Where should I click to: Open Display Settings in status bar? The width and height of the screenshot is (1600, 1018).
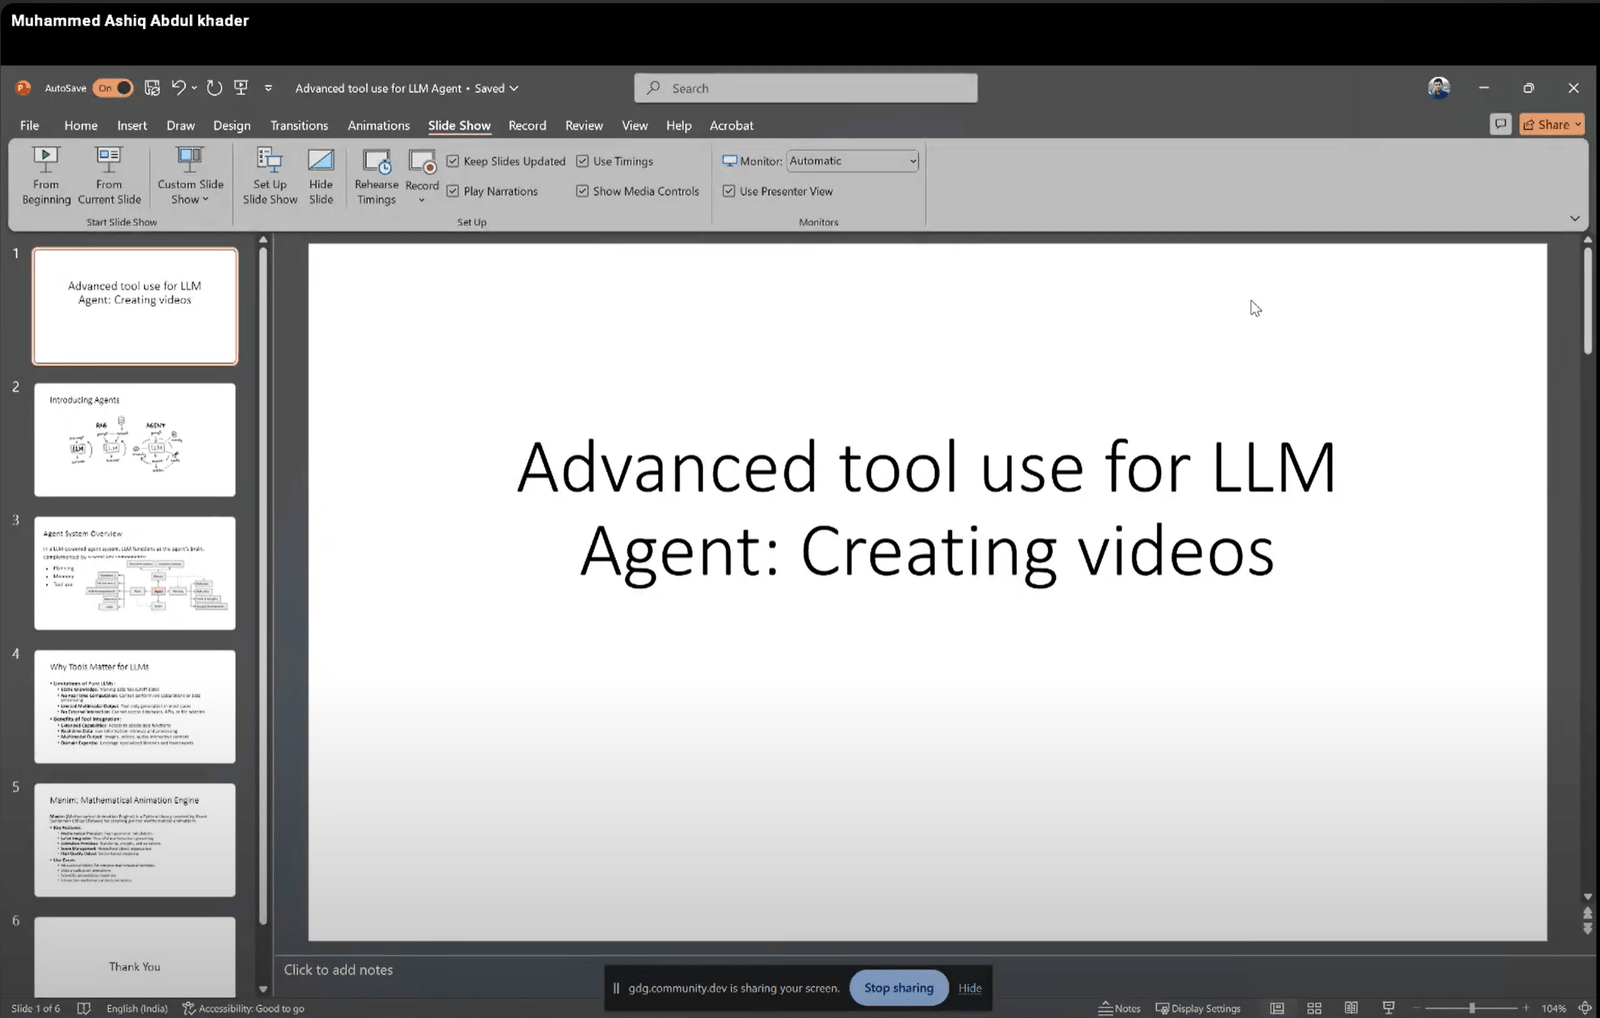coord(1198,1008)
